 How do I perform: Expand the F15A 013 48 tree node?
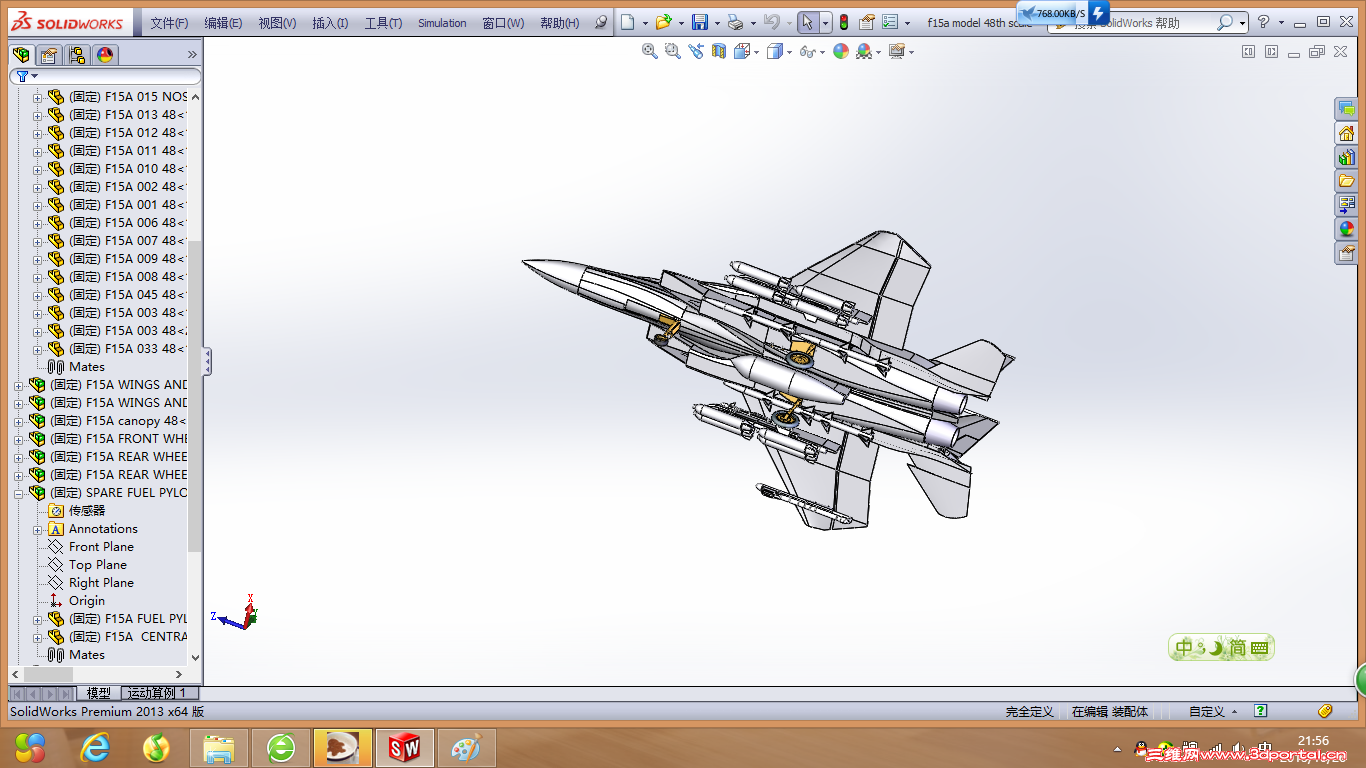[38, 115]
